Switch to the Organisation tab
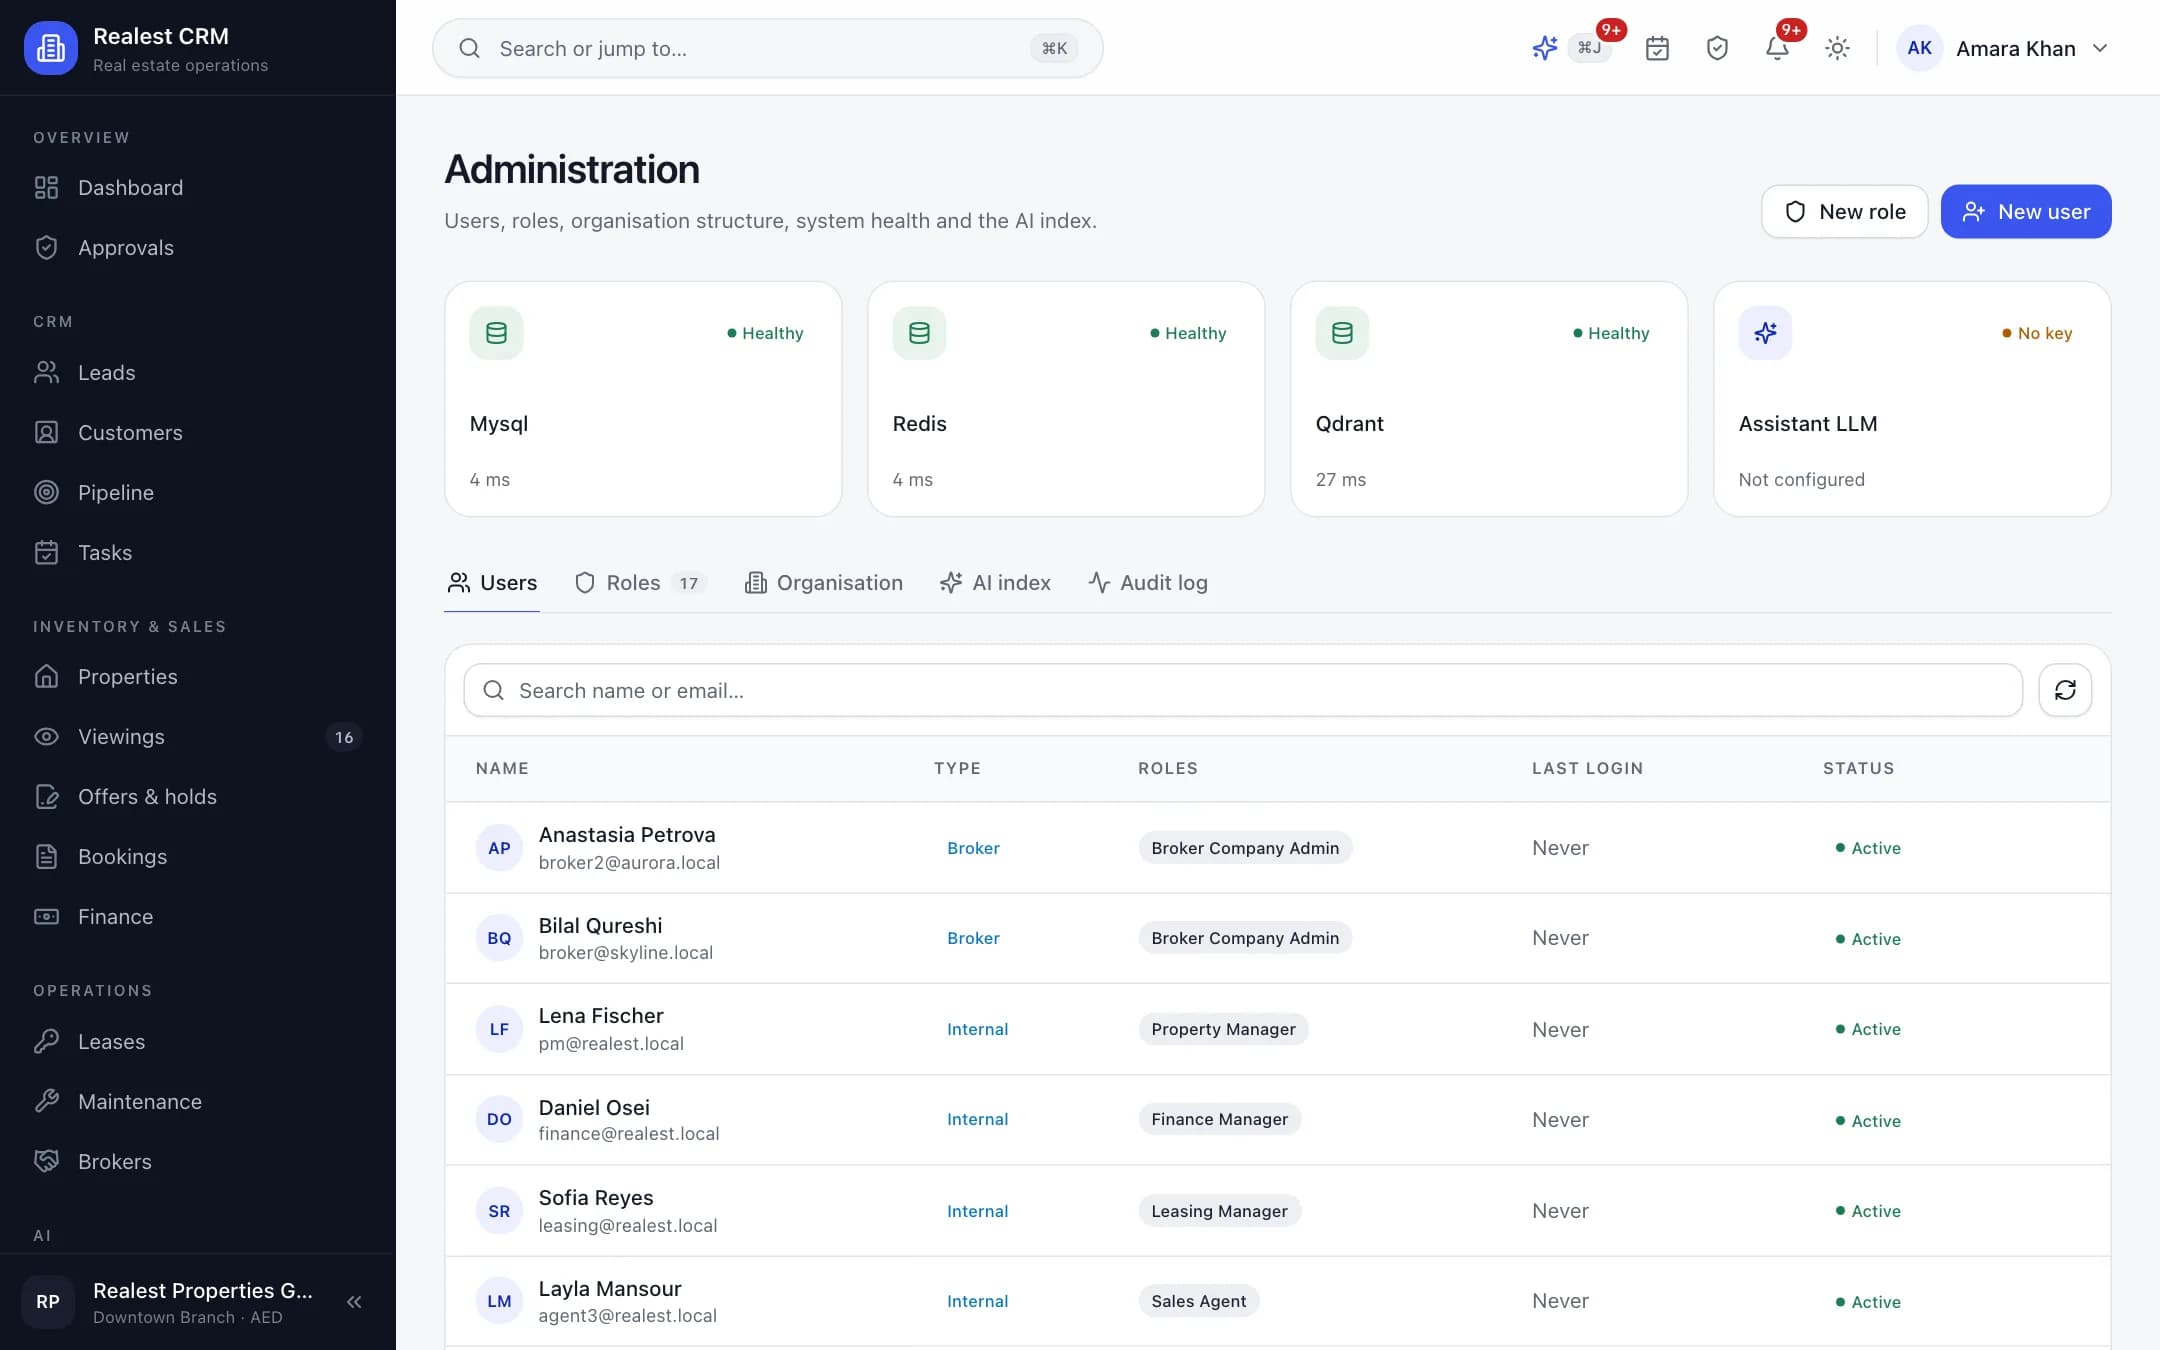2160x1350 pixels. [x=824, y=583]
